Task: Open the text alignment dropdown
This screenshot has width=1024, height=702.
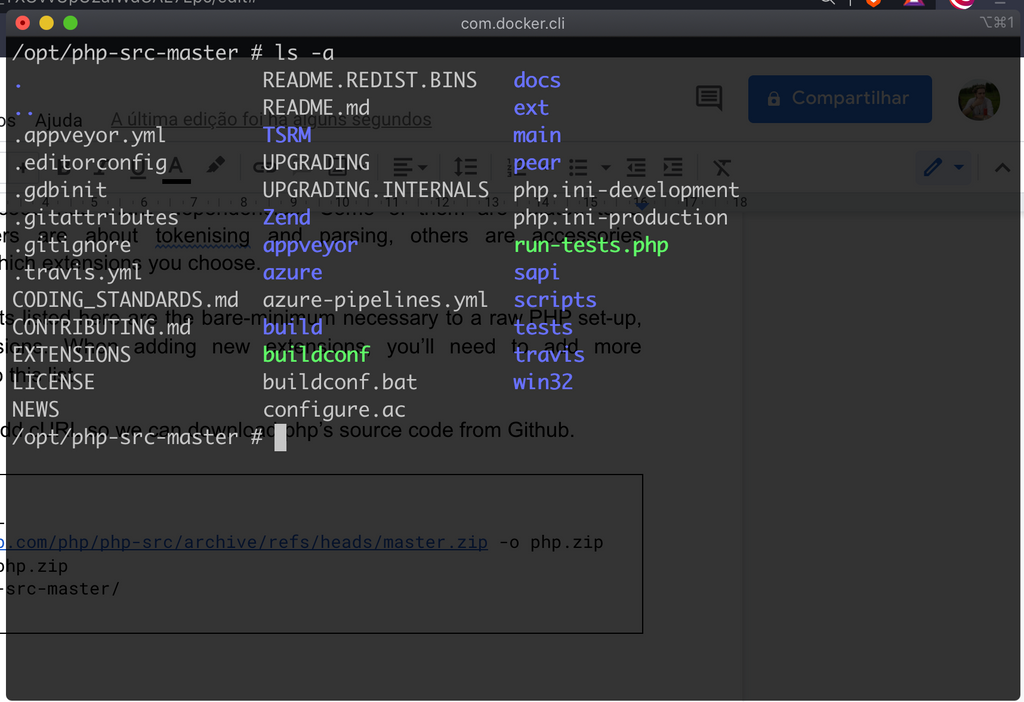Action: pyautogui.click(x=412, y=168)
